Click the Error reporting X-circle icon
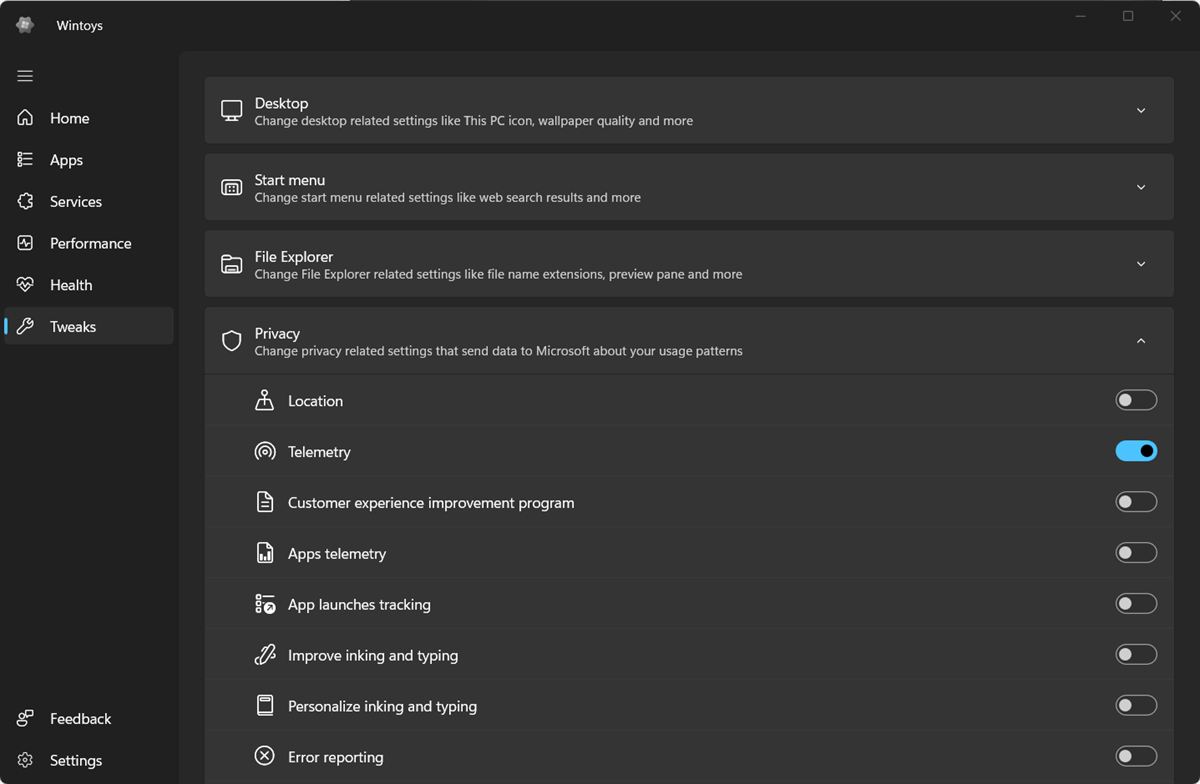The image size is (1200, 784). [264, 756]
